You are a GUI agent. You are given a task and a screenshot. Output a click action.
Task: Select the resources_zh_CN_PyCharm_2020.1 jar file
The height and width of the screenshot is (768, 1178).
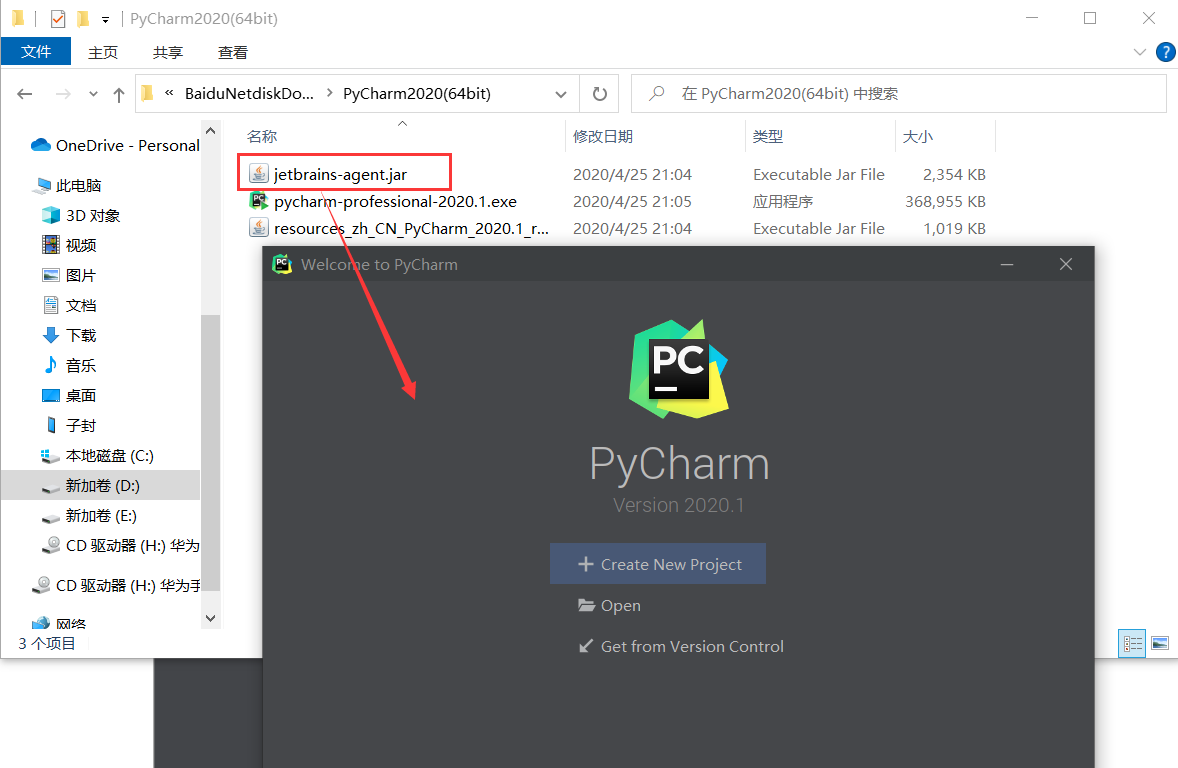(411, 228)
